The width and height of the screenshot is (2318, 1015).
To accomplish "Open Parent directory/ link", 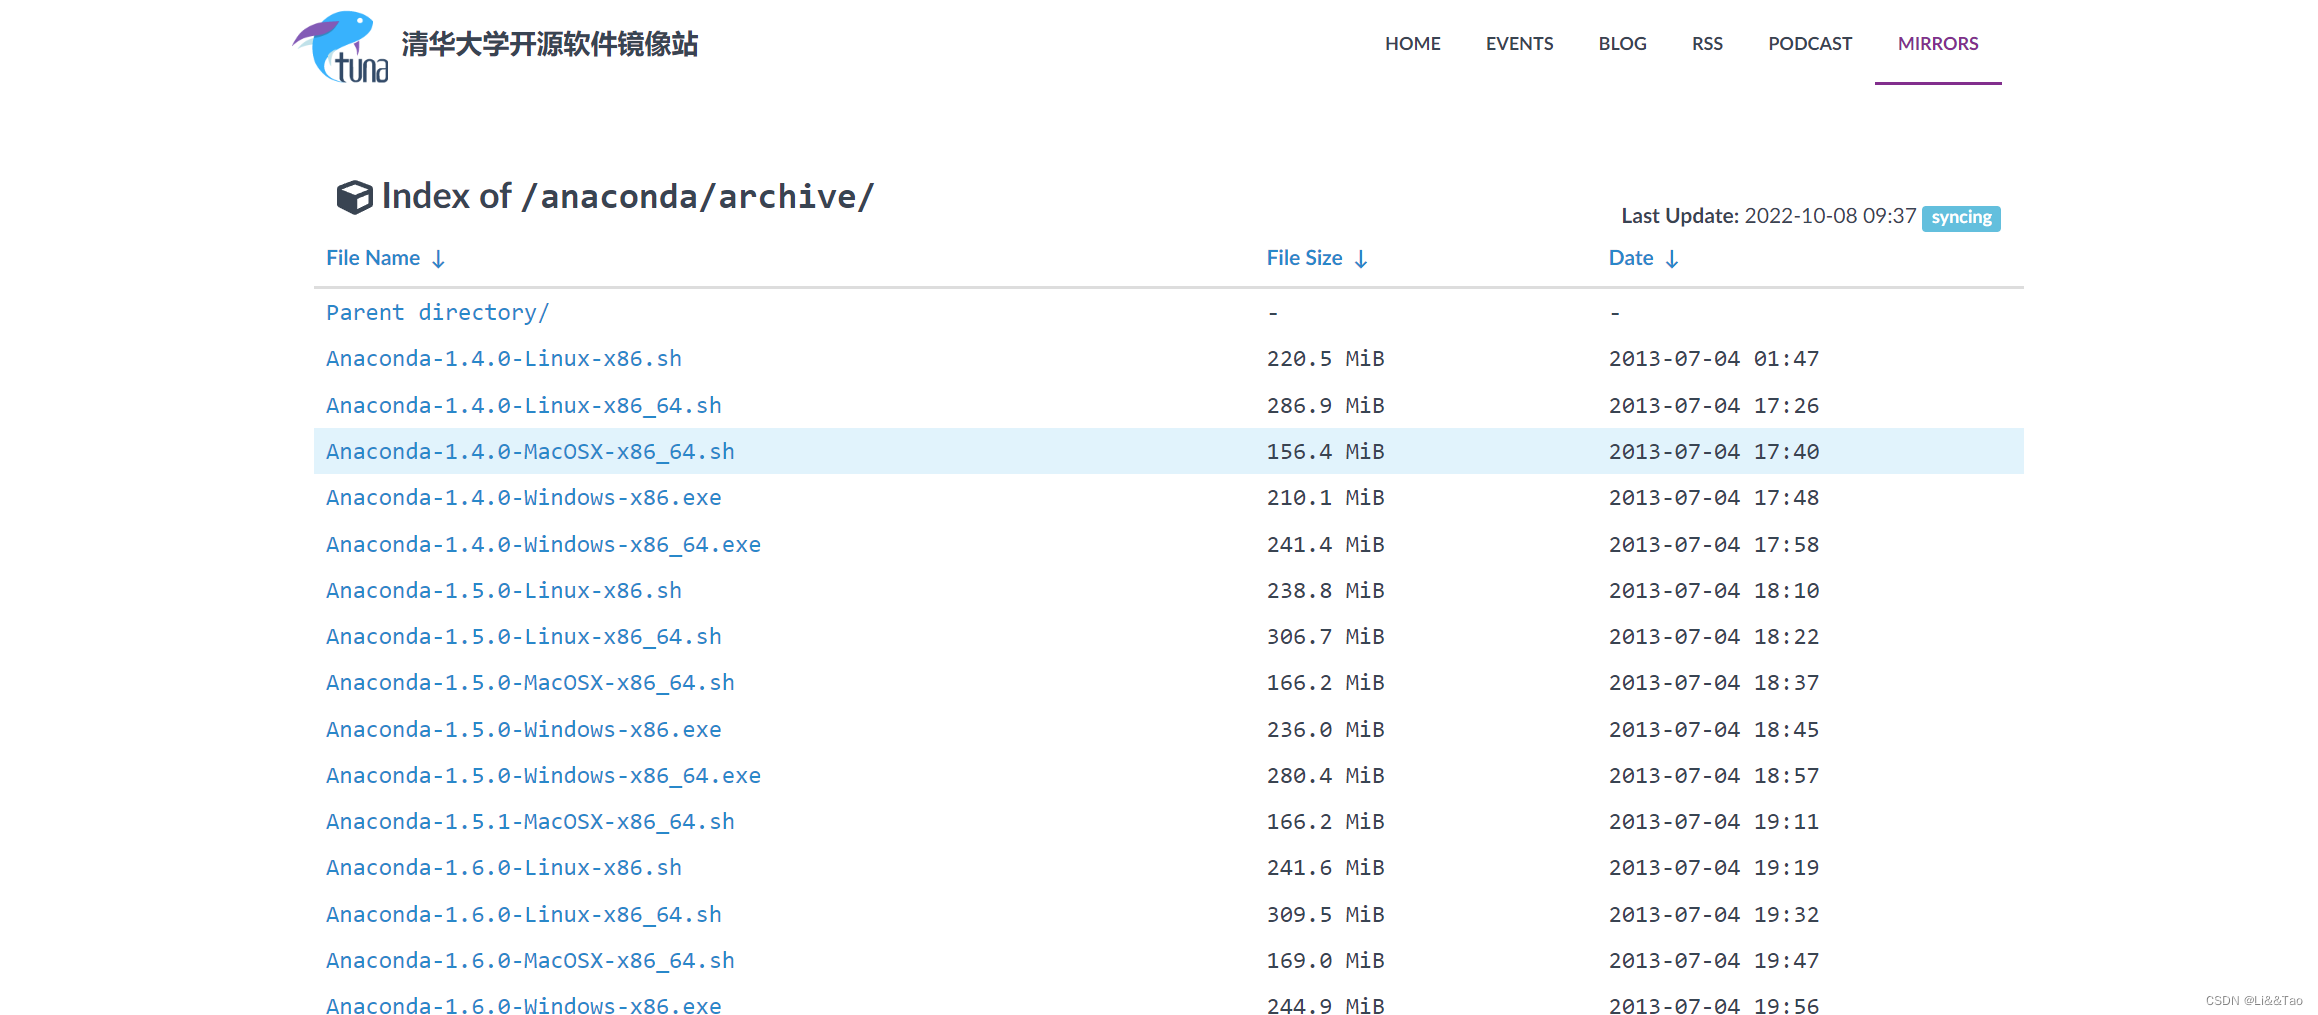I will pos(437,312).
